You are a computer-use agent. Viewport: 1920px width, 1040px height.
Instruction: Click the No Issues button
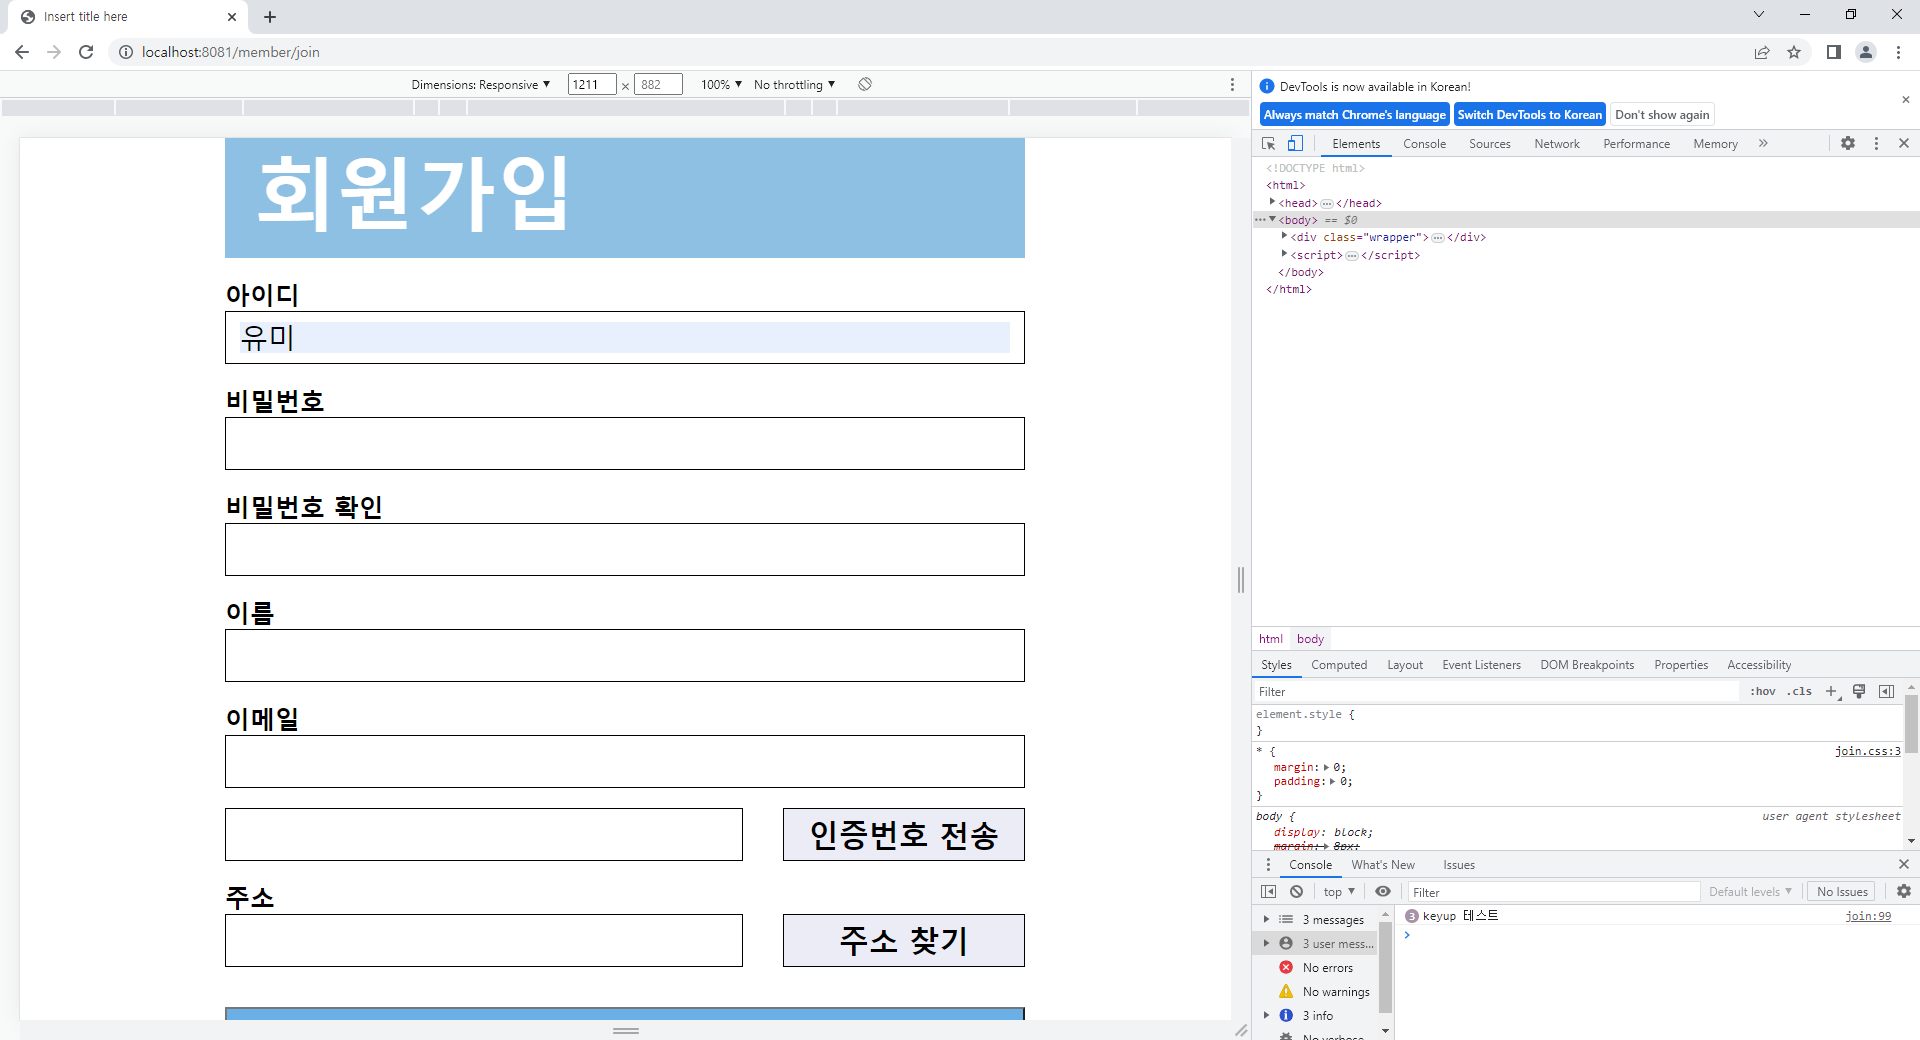1842,892
